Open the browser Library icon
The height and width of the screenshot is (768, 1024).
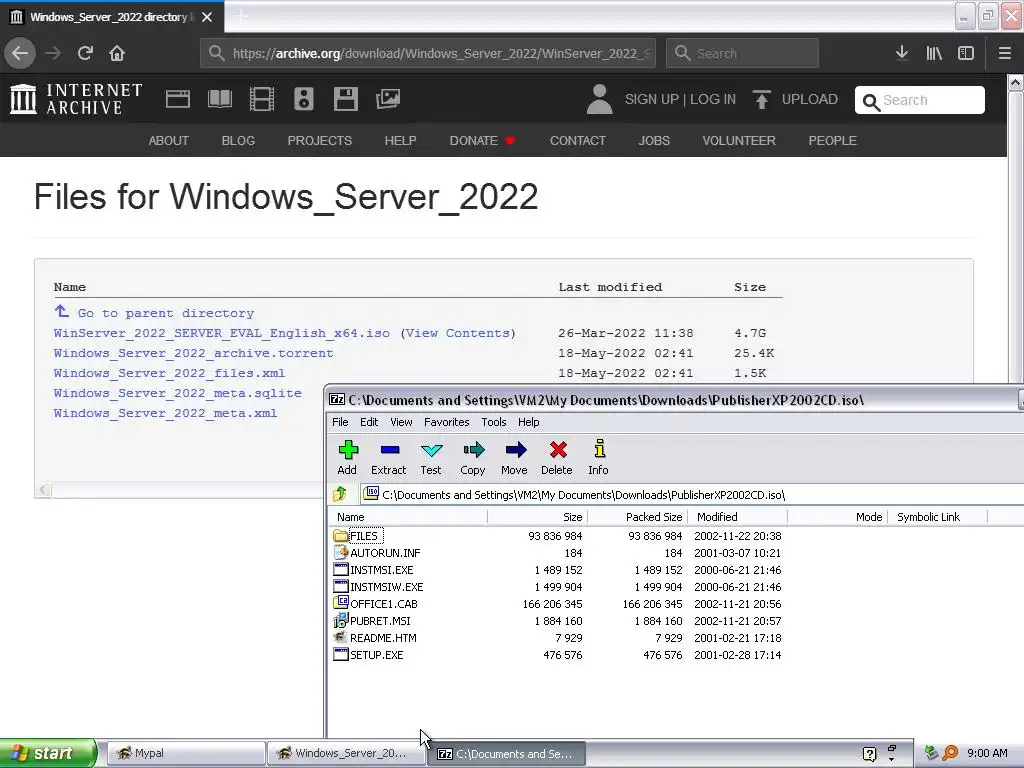pos(934,53)
